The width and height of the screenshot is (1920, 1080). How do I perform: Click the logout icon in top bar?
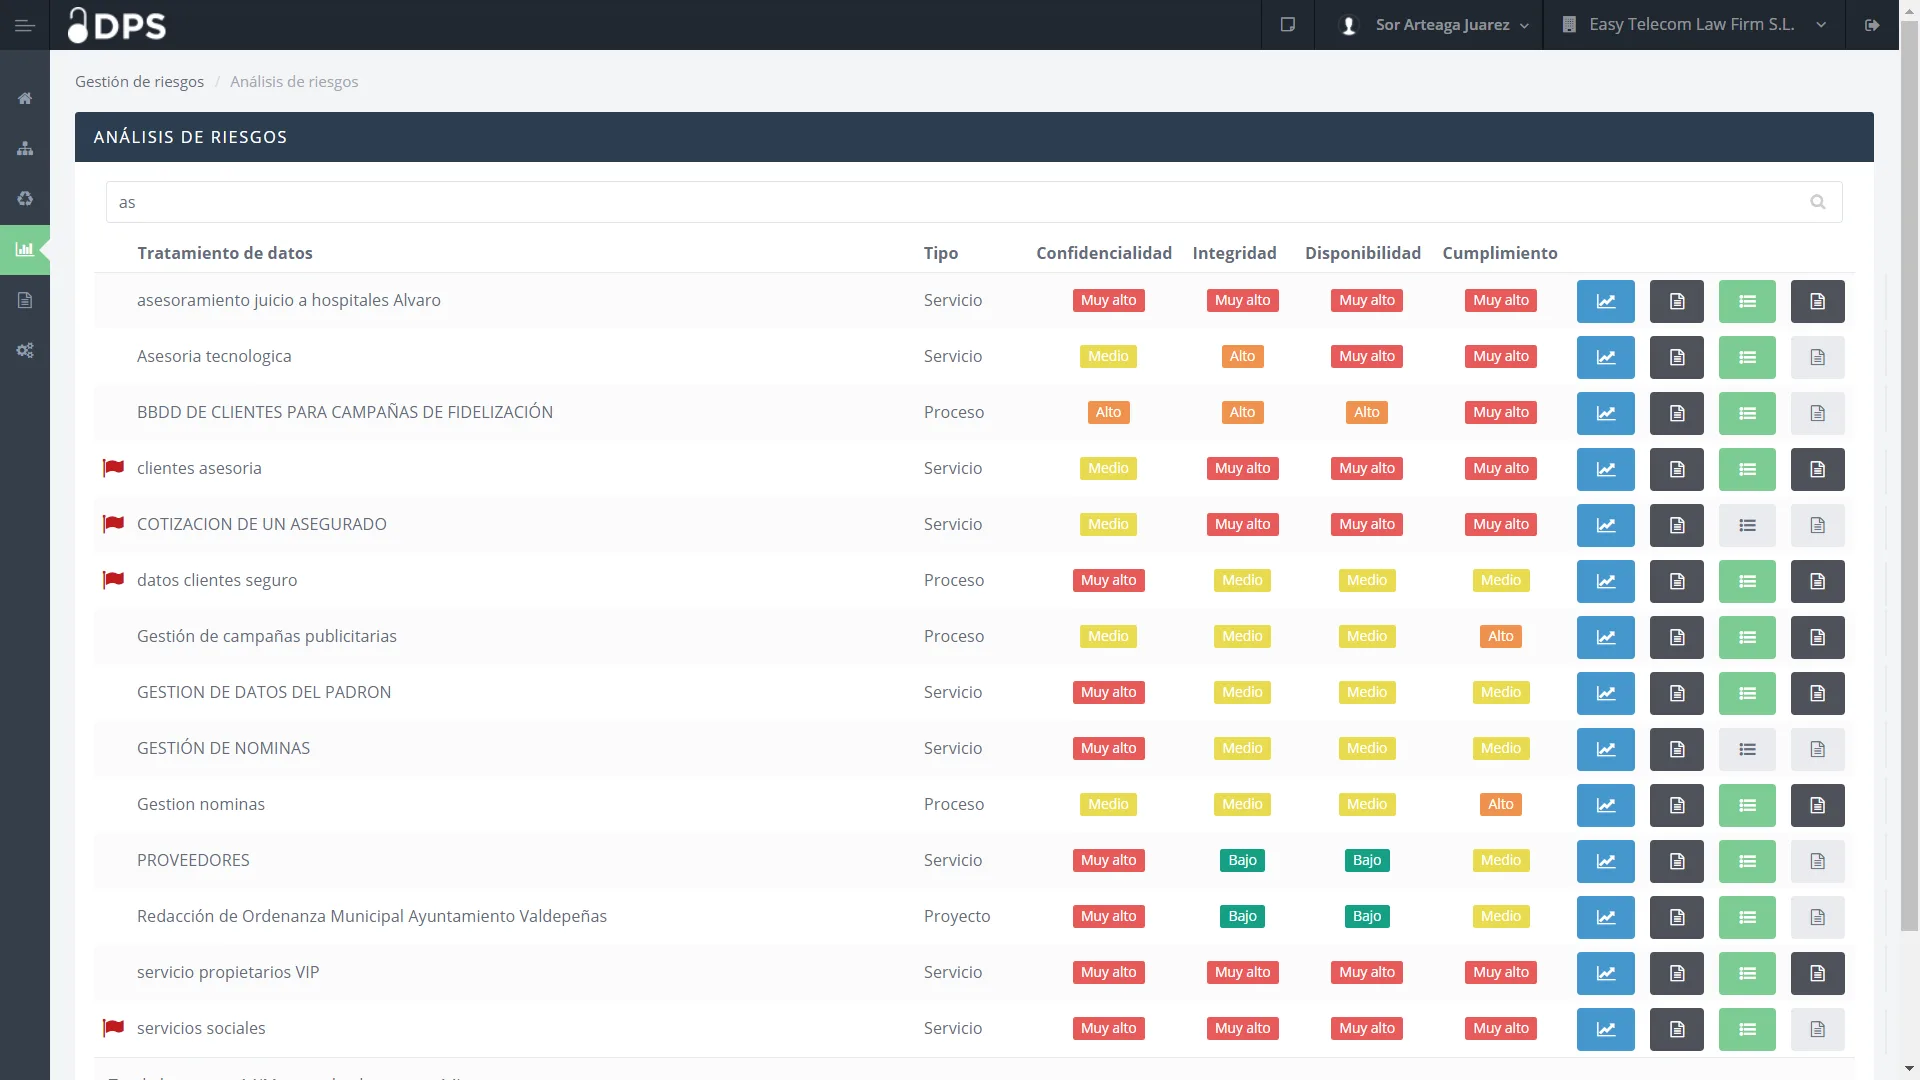pyautogui.click(x=1872, y=25)
